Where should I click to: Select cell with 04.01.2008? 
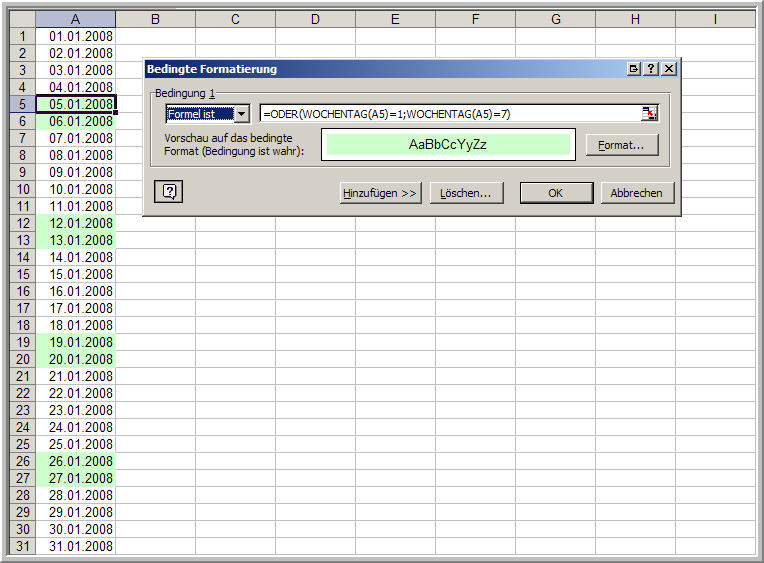[76, 87]
